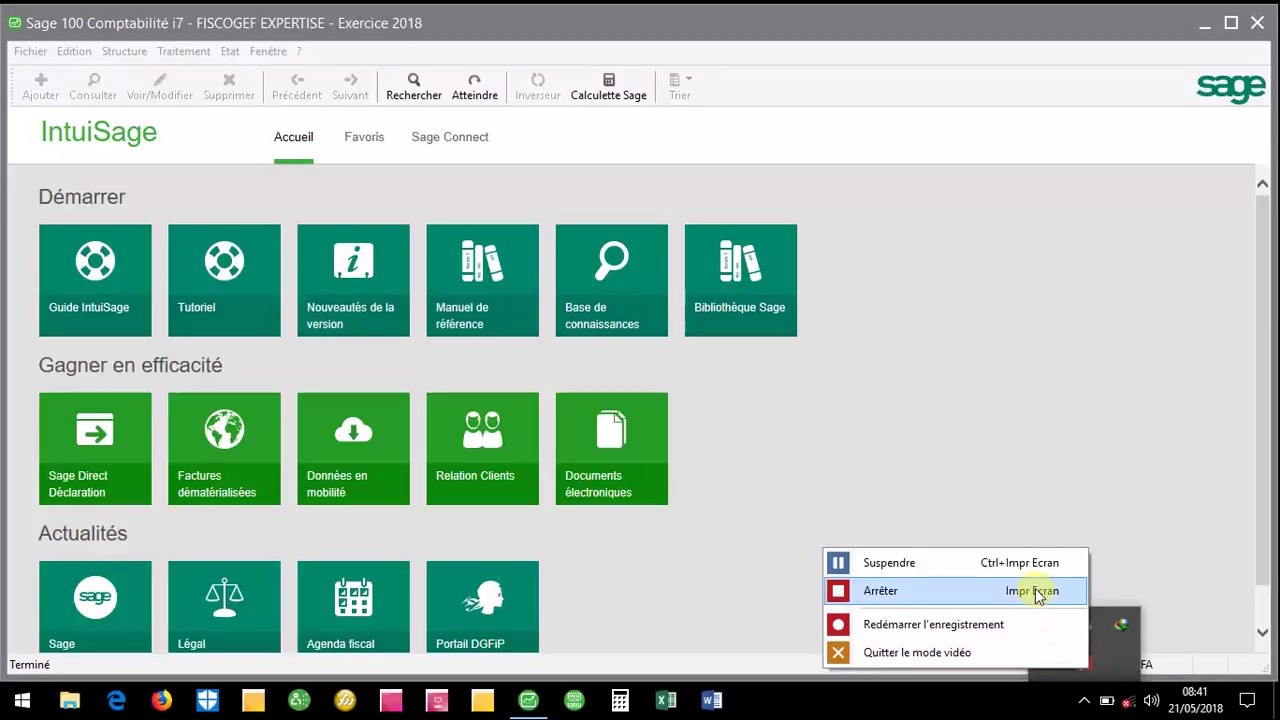Viewport: 1280px width, 720px height.
Task: Click scroll down arrow of IntuiSage page
Action: (x=1262, y=632)
